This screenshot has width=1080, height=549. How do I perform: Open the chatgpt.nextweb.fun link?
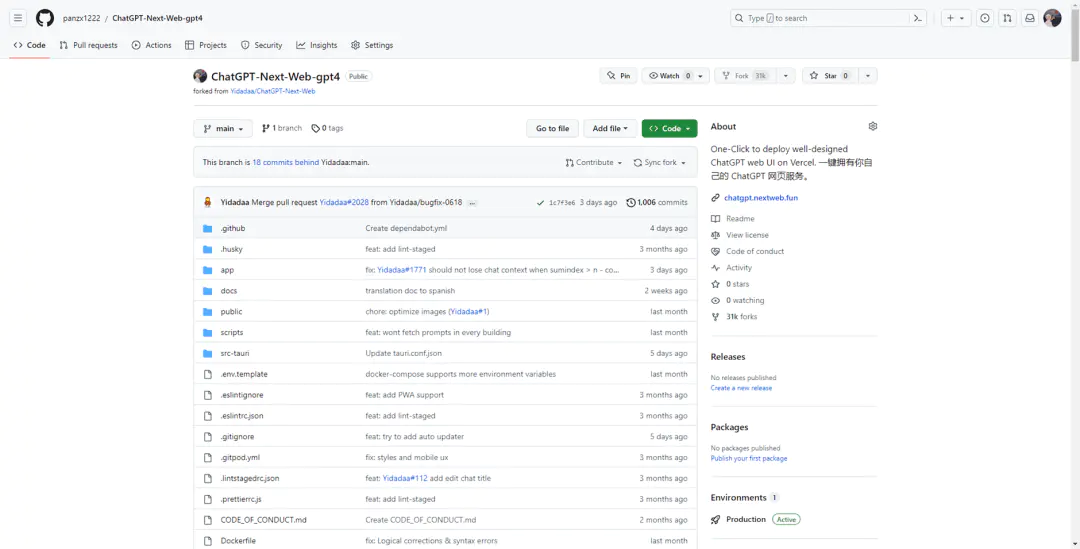760,198
